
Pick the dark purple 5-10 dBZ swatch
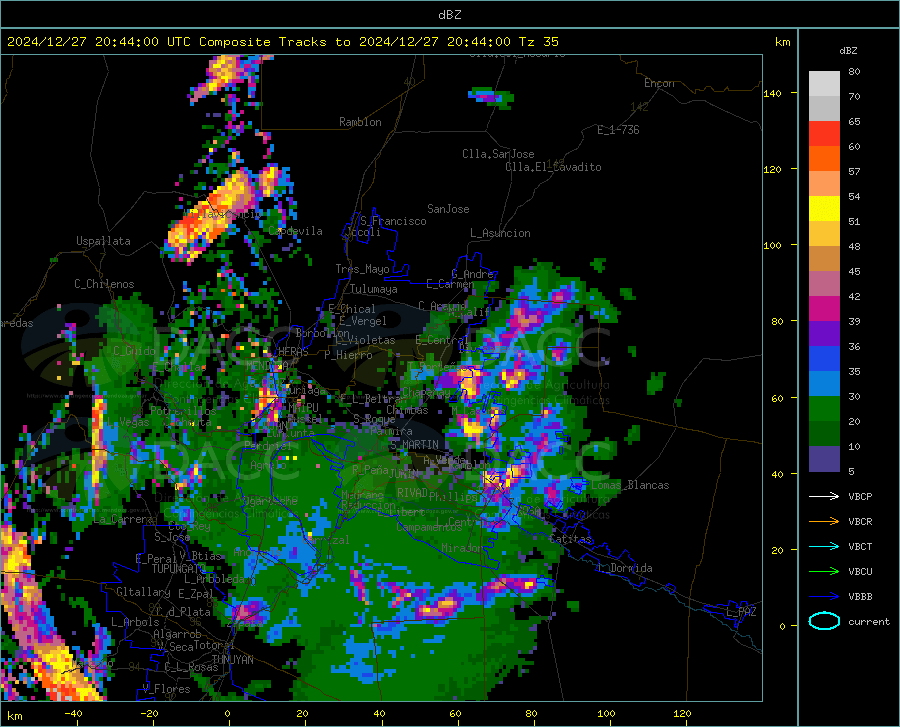[x=824, y=459]
